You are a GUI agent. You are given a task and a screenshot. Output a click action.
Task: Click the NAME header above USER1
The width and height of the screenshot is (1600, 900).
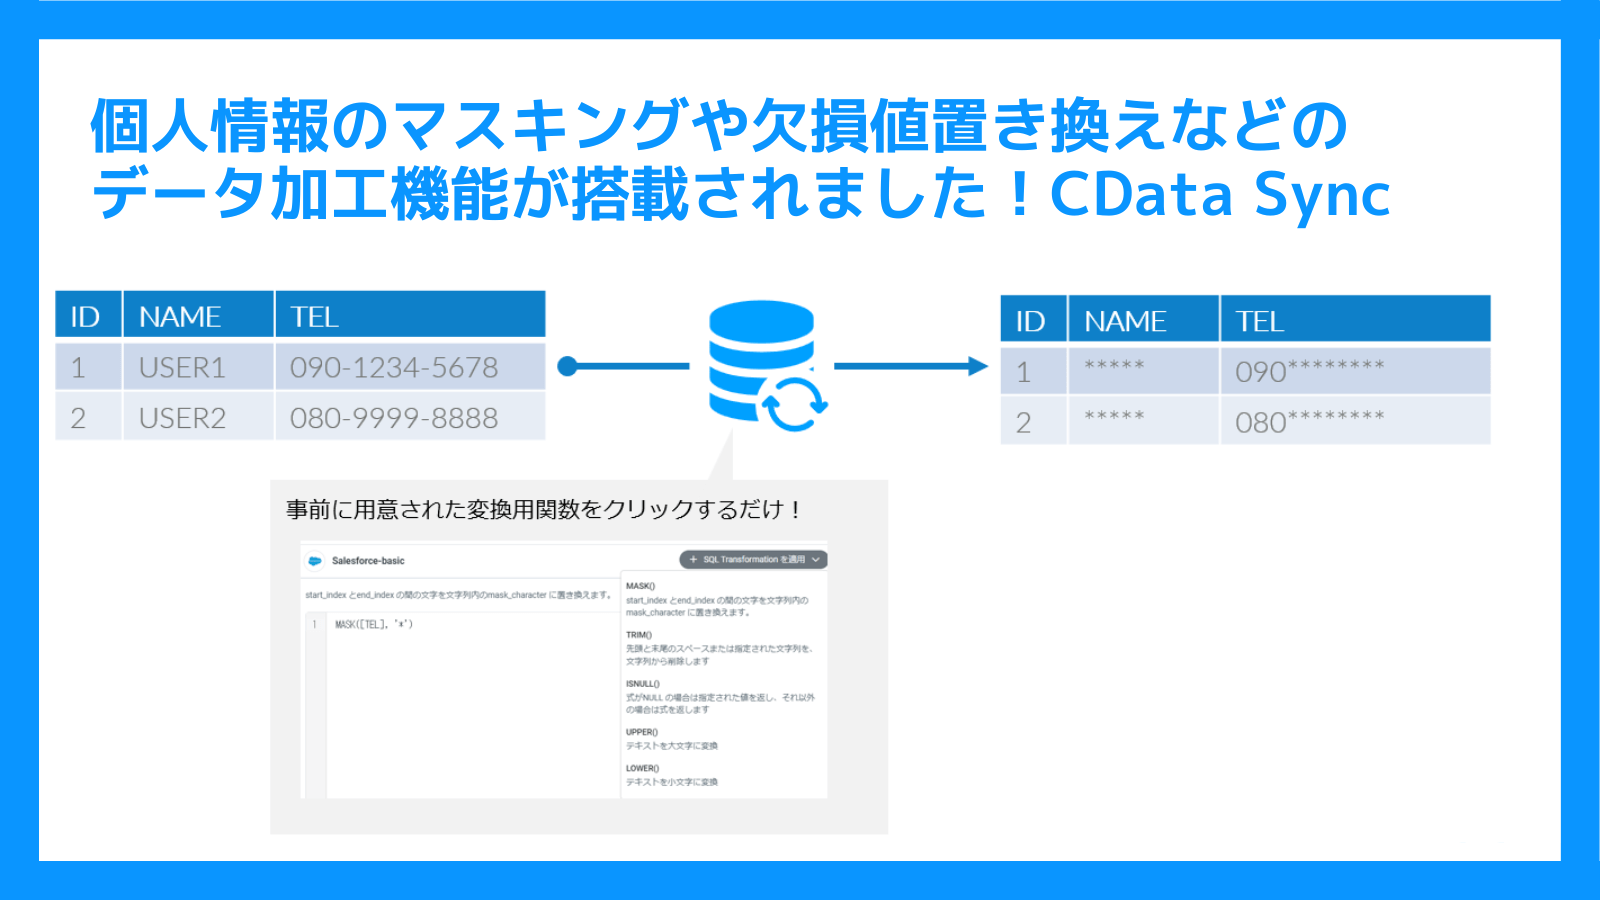click(x=198, y=315)
